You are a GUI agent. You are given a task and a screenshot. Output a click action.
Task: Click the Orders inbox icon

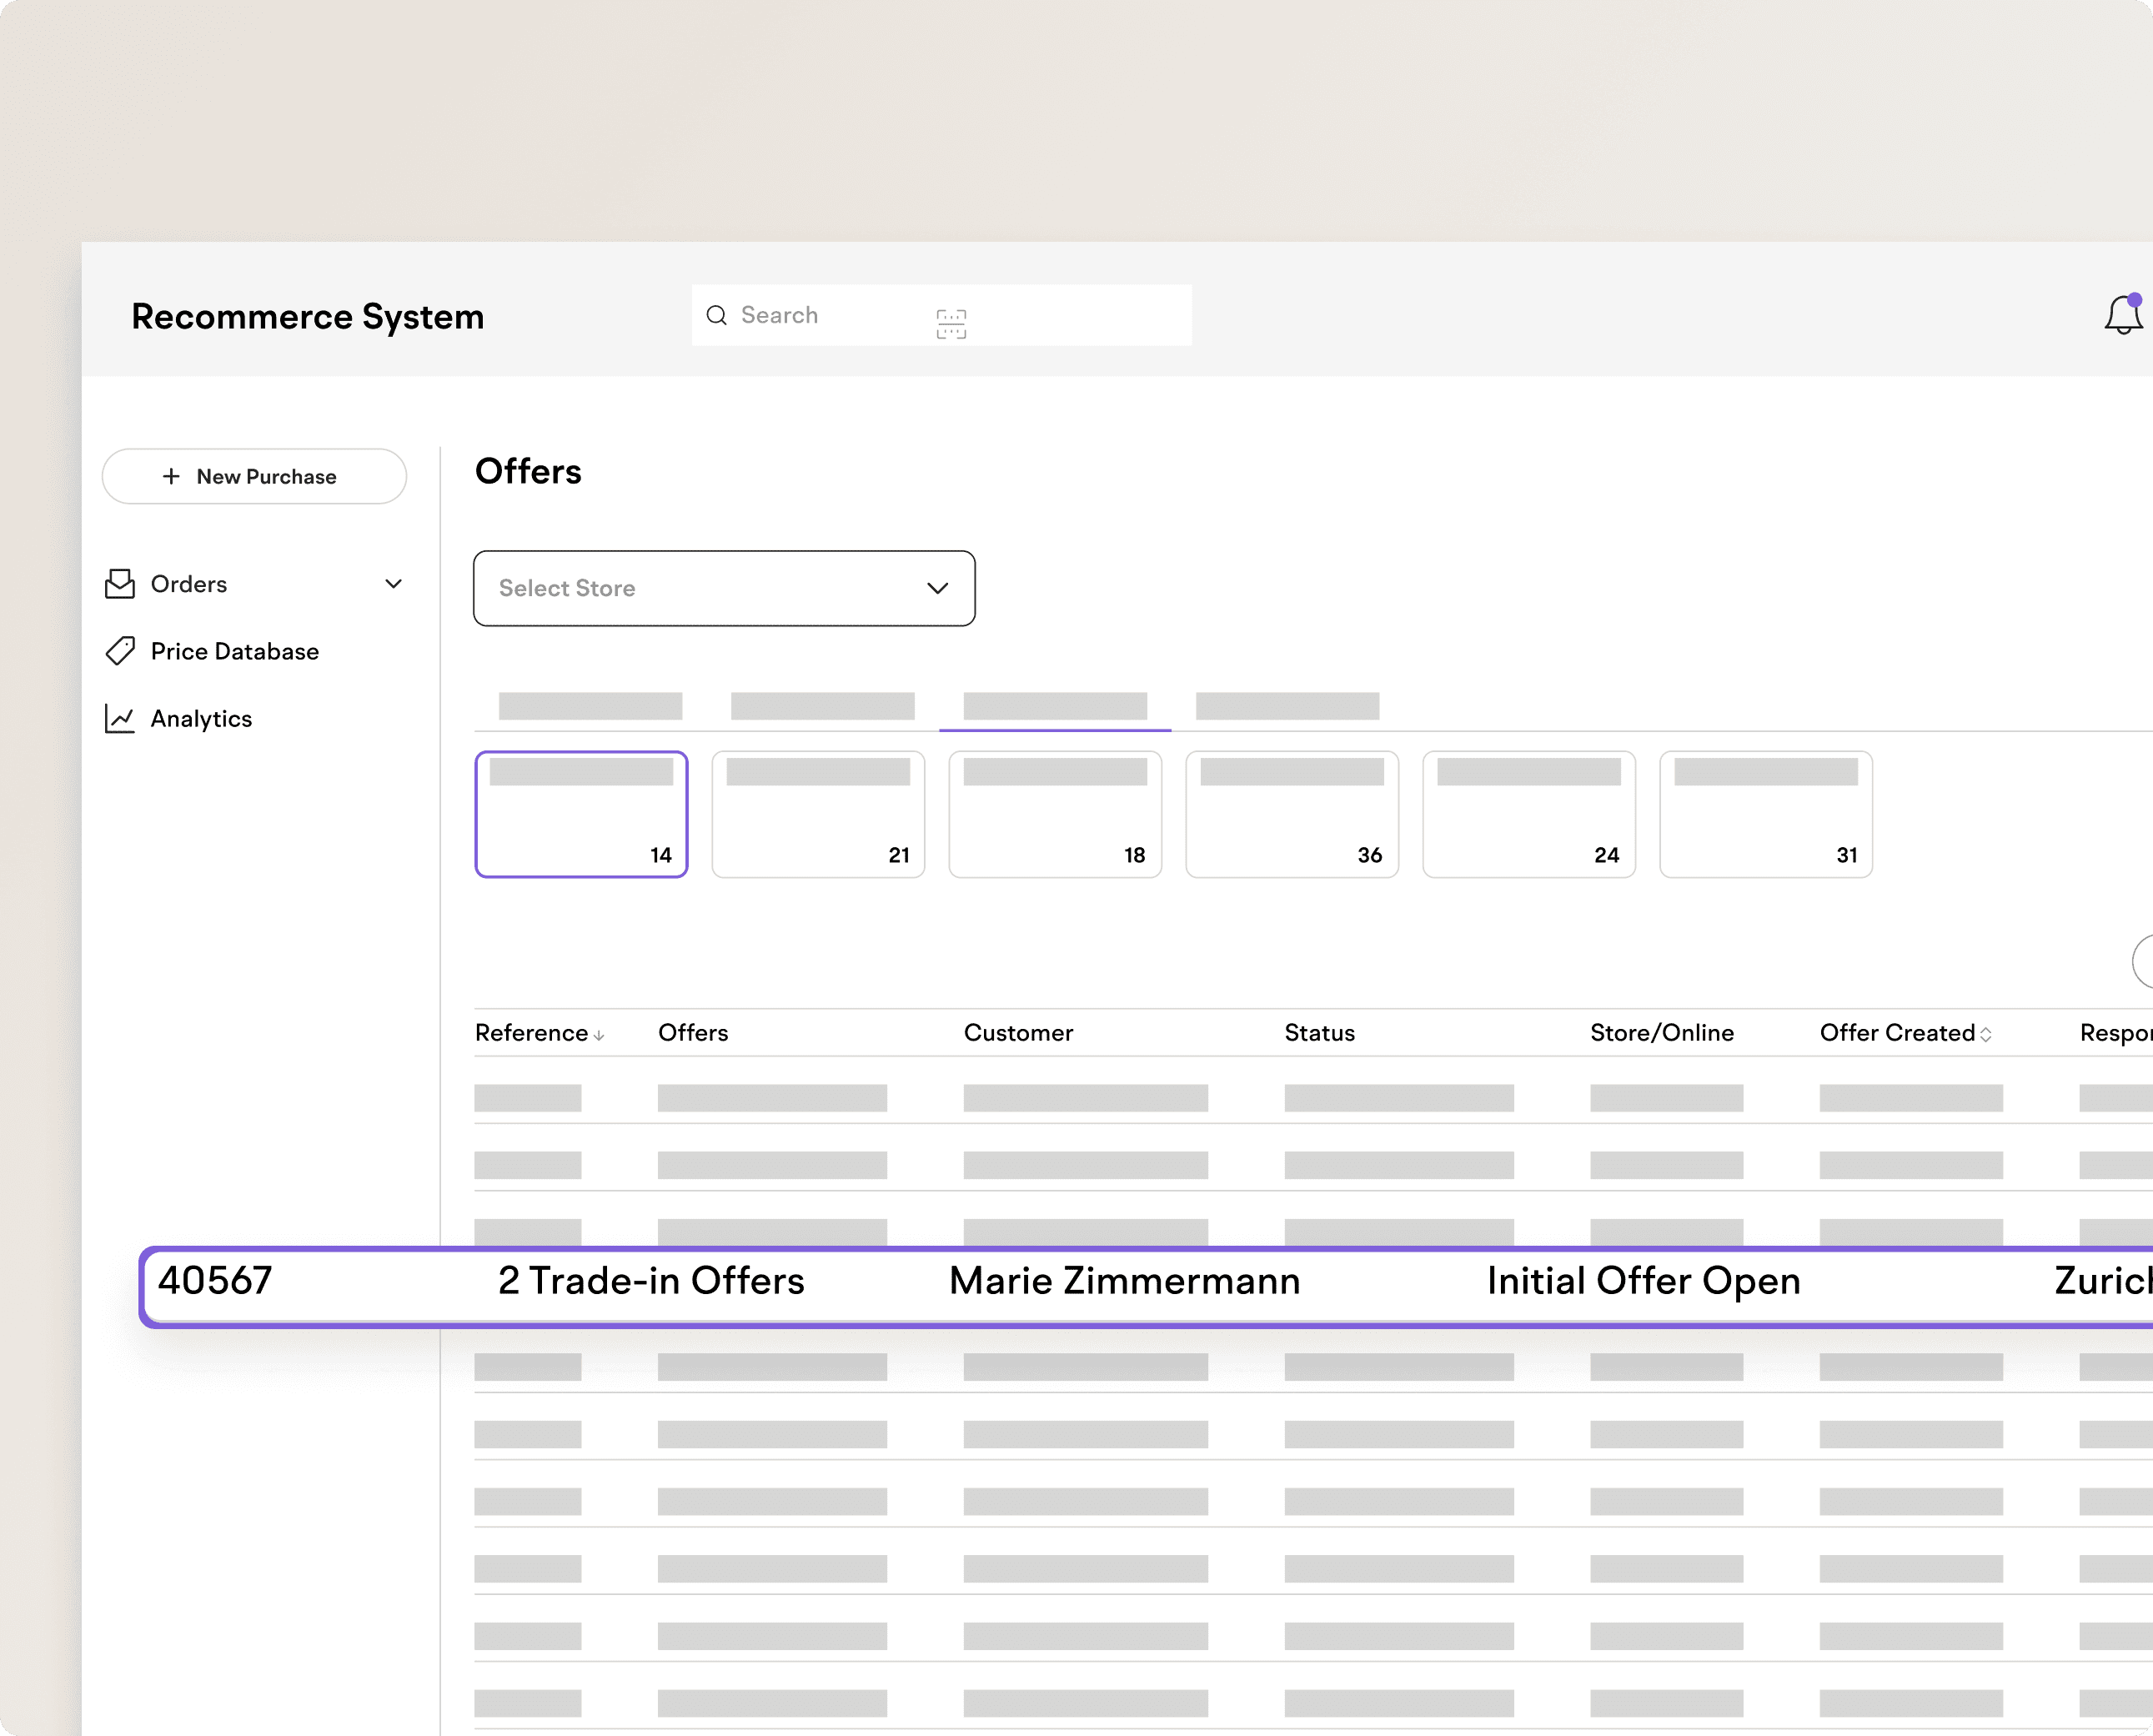[x=120, y=584]
